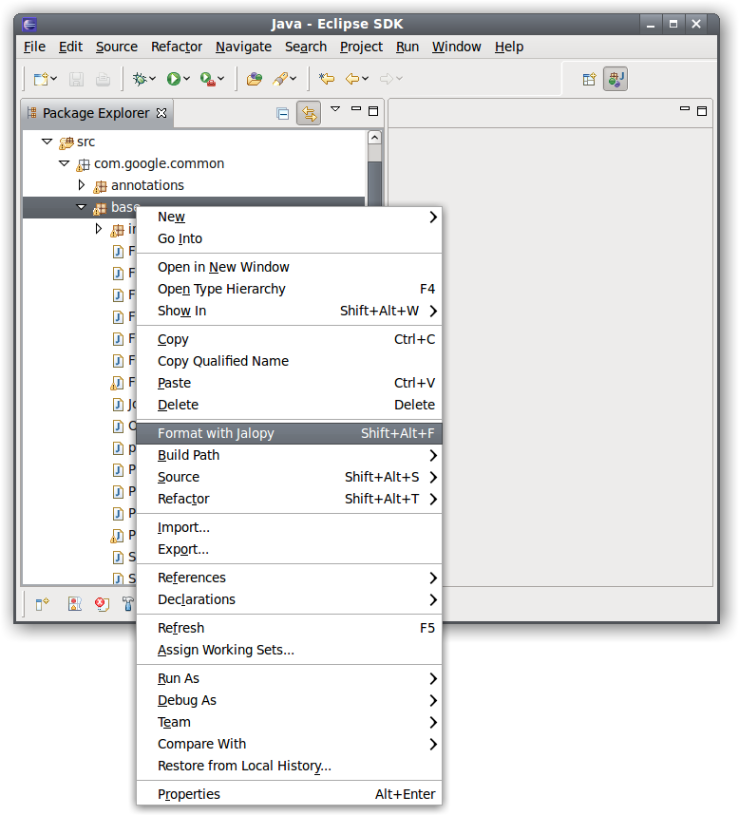739x815 pixels.
Task: Go to Last Edit Location arrow with asterisk
Action: [x=327, y=79]
